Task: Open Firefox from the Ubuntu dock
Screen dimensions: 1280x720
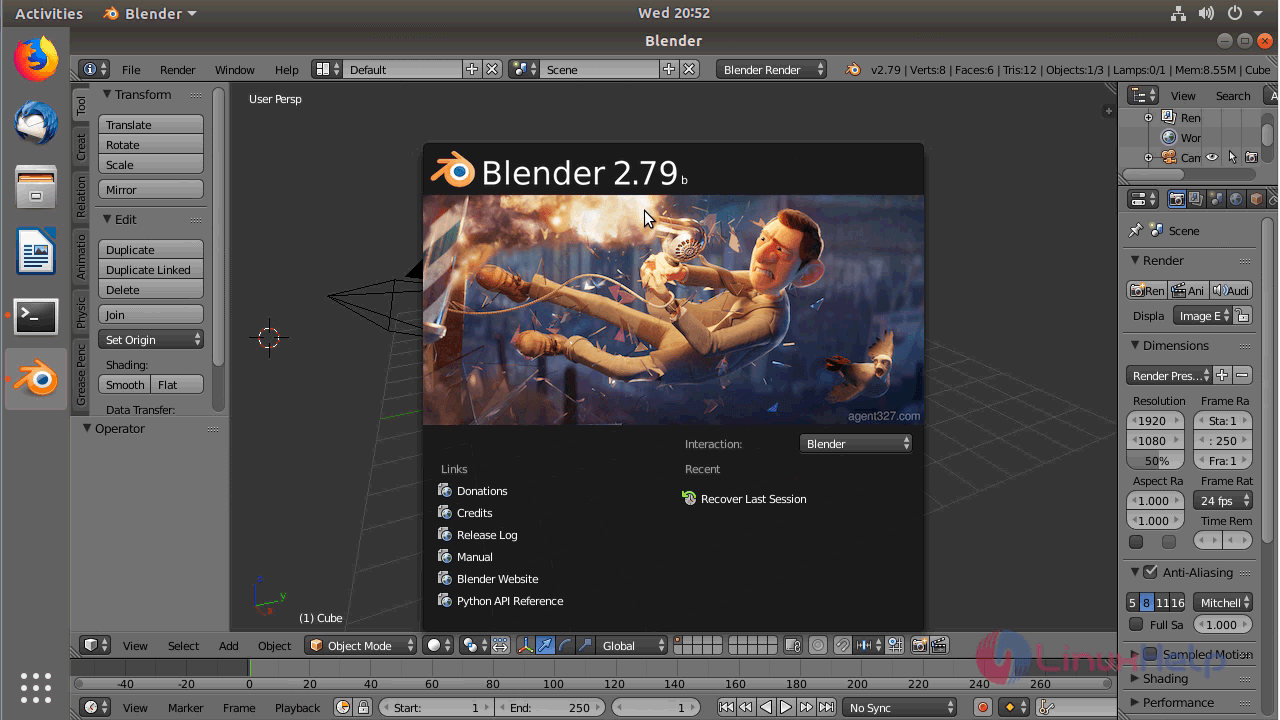Action: point(36,60)
